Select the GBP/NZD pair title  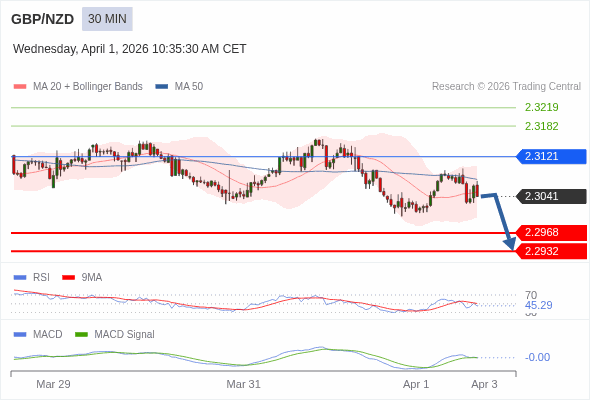click(x=43, y=19)
